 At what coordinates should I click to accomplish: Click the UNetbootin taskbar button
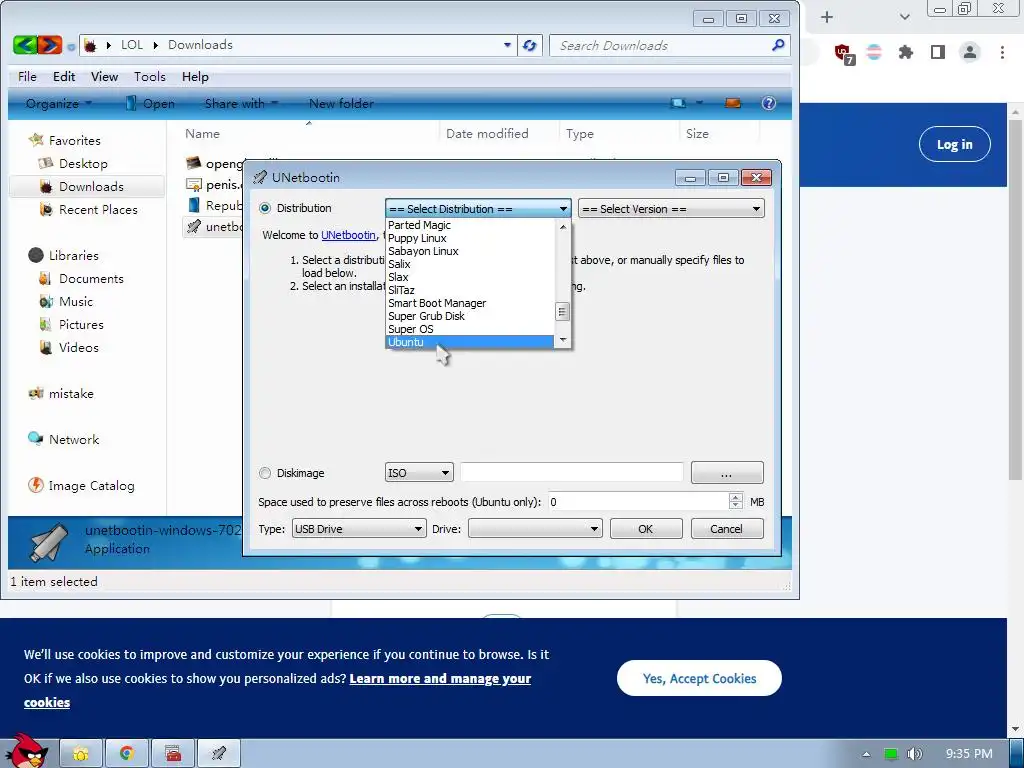click(219, 754)
